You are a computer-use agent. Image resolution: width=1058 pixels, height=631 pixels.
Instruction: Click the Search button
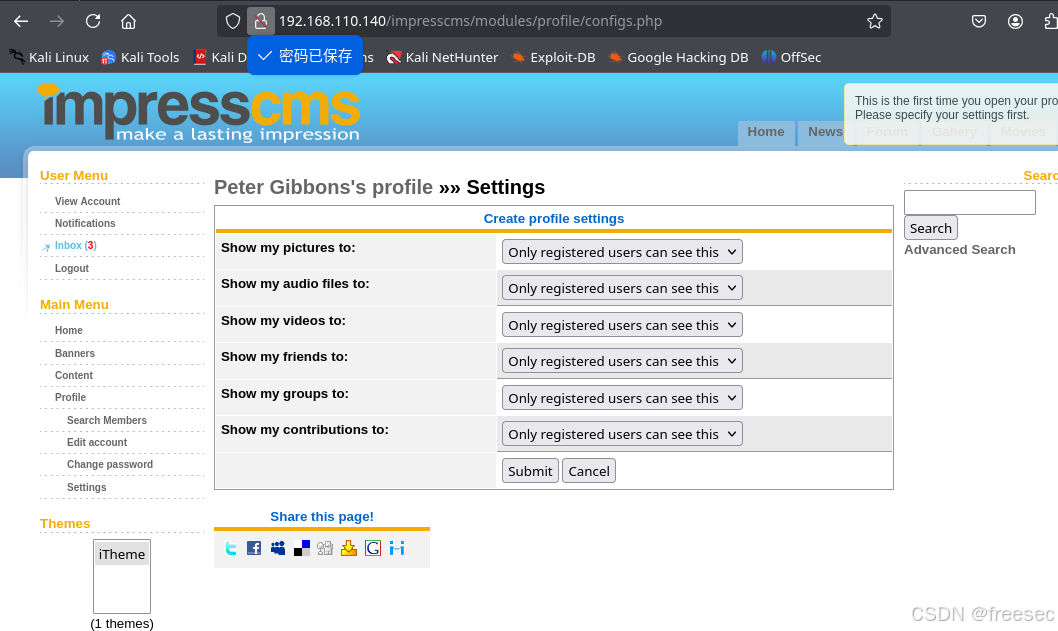pos(930,228)
